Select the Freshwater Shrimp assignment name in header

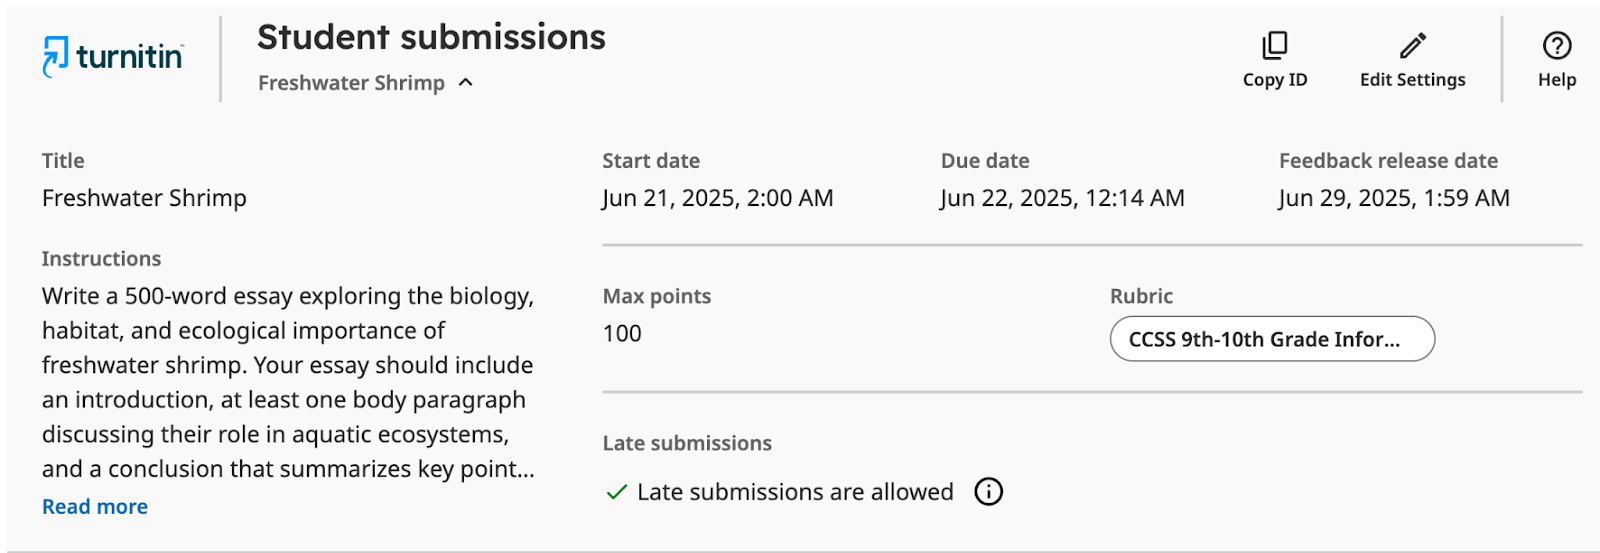(x=351, y=83)
